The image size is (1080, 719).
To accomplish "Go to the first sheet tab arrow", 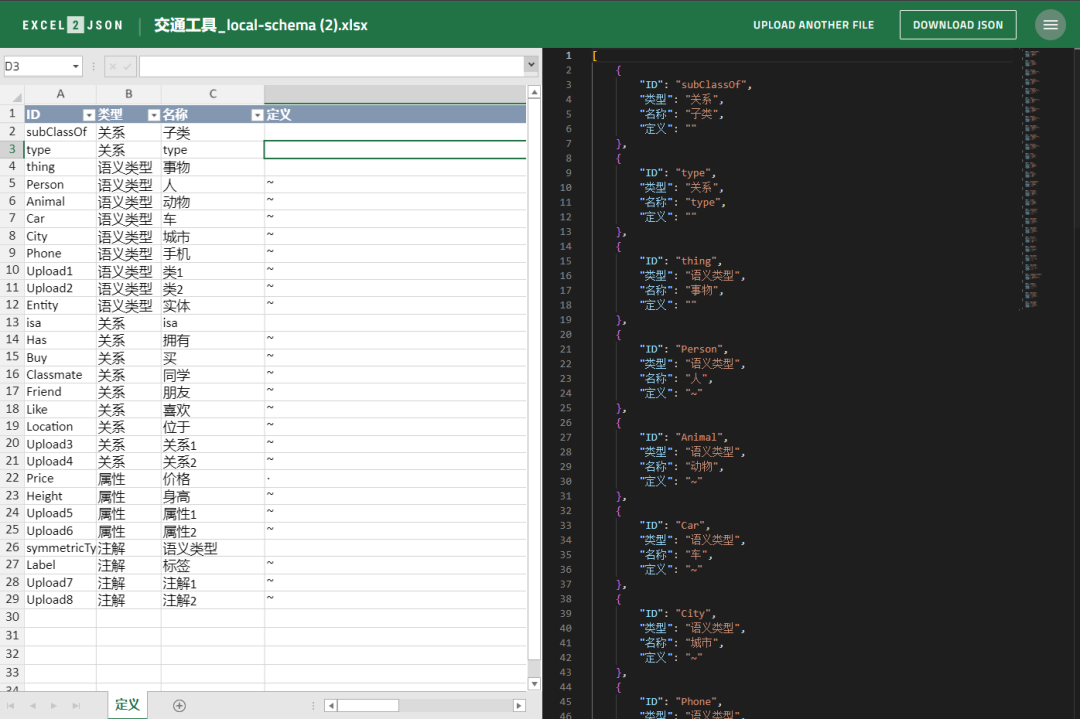I will (x=12, y=705).
